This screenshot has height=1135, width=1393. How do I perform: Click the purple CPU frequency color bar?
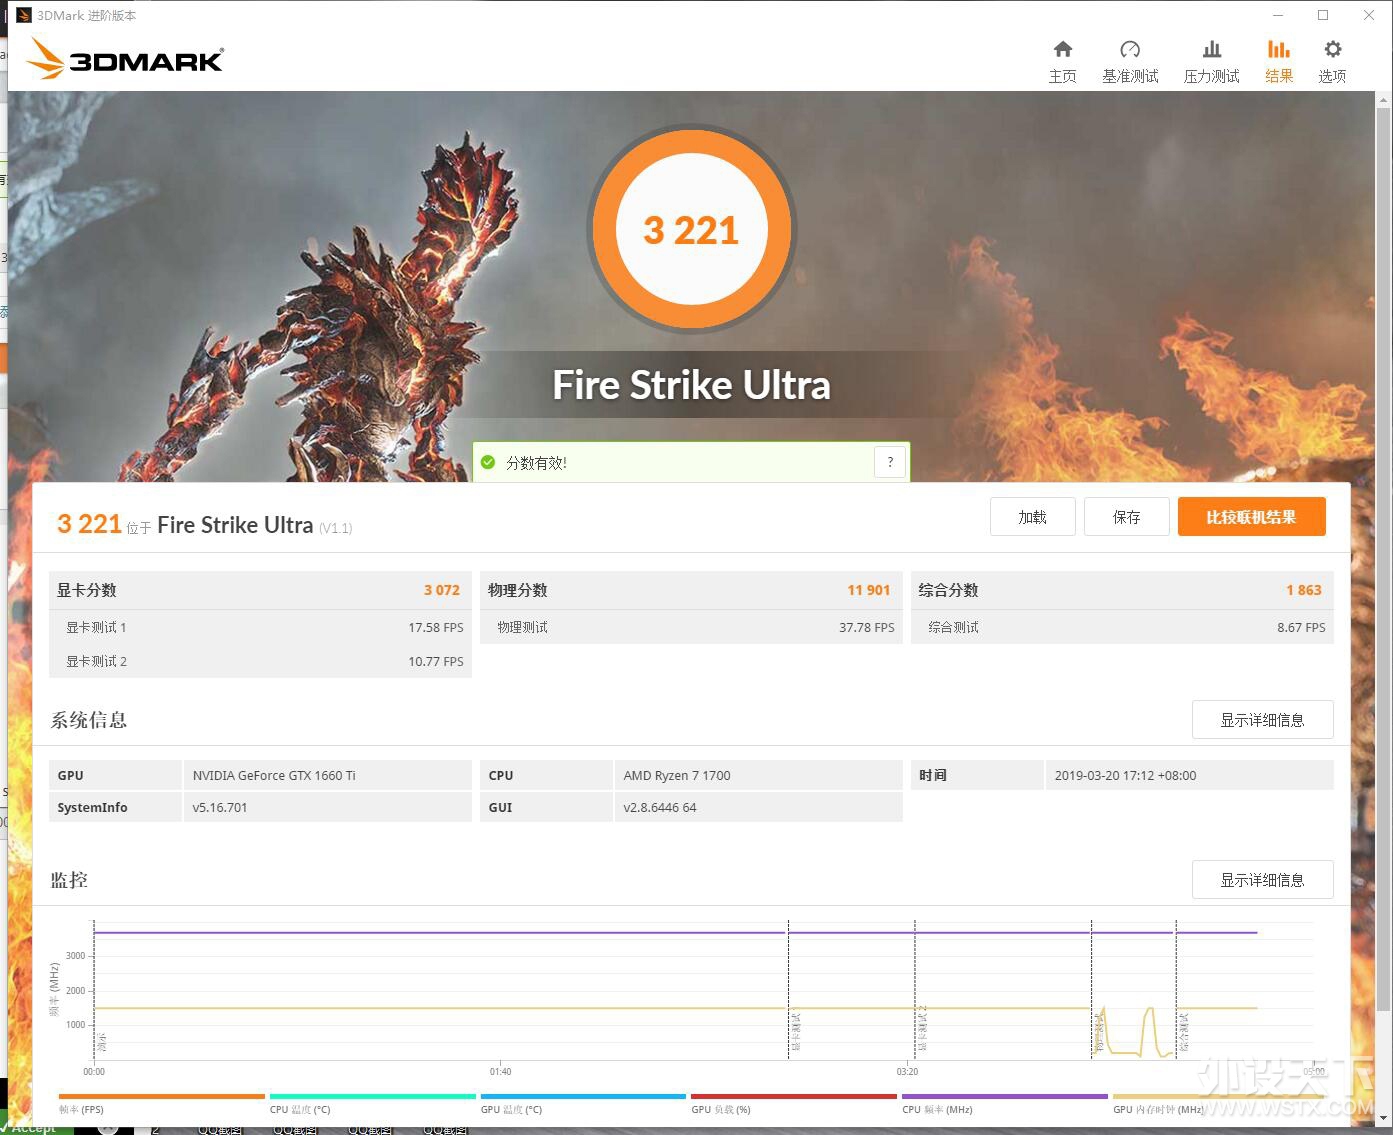pyautogui.click(x=1005, y=1097)
